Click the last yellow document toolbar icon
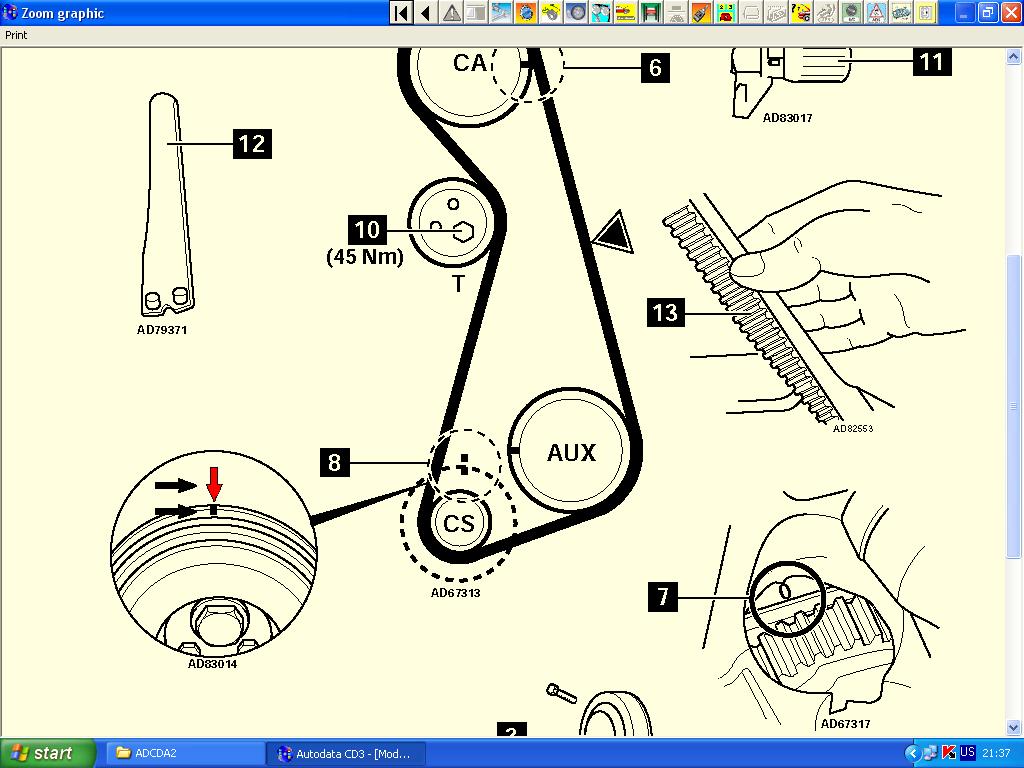 pyautogui.click(x=927, y=13)
